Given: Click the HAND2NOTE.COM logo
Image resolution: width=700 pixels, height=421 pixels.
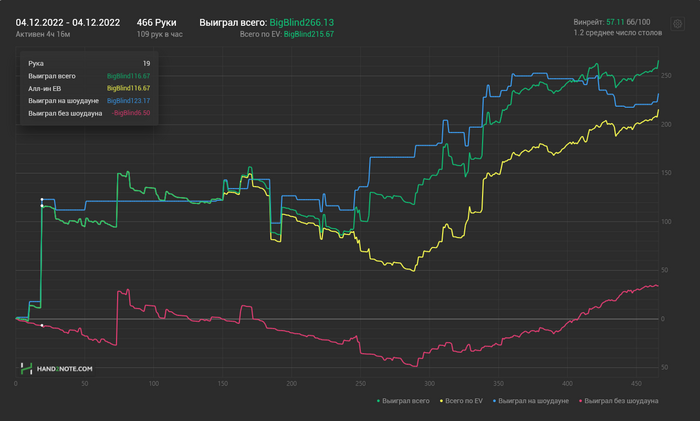Looking at the screenshot, I should pyautogui.click(x=57, y=369).
